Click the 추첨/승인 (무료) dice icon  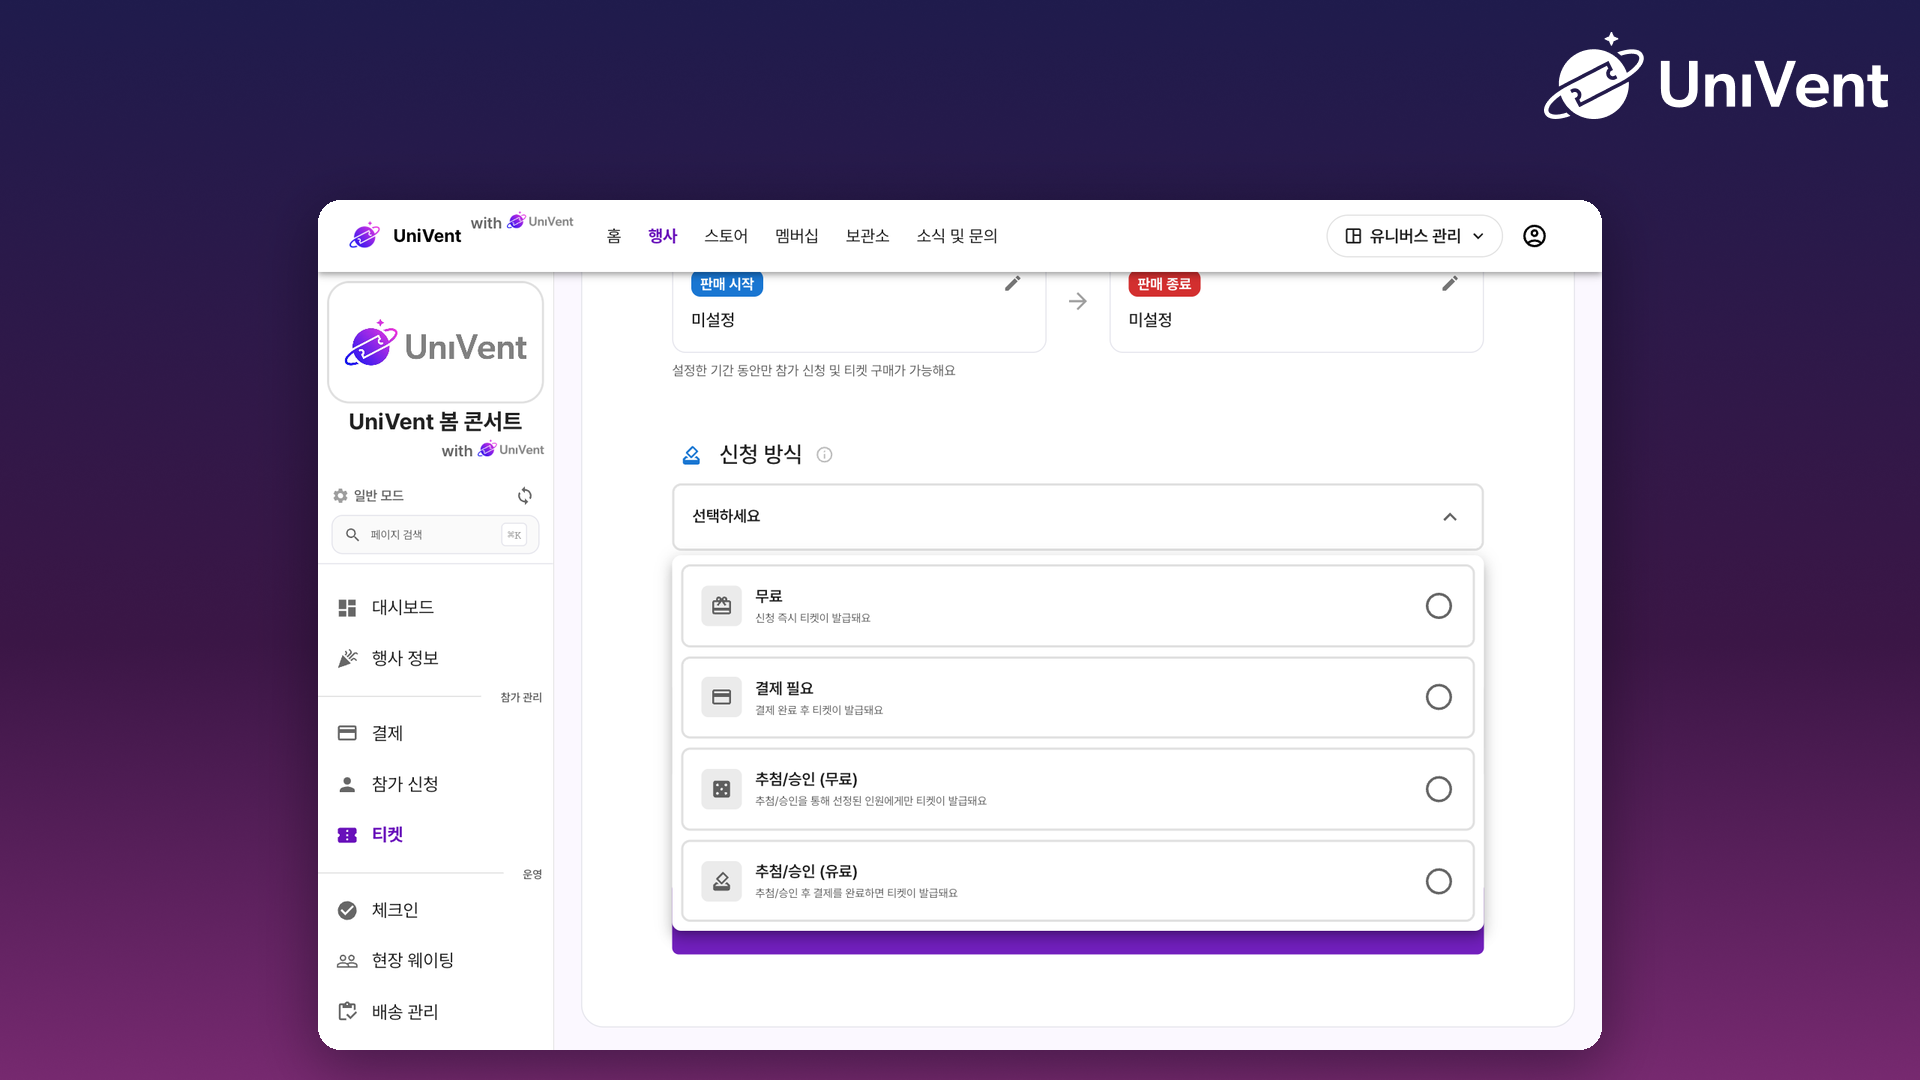point(721,789)
